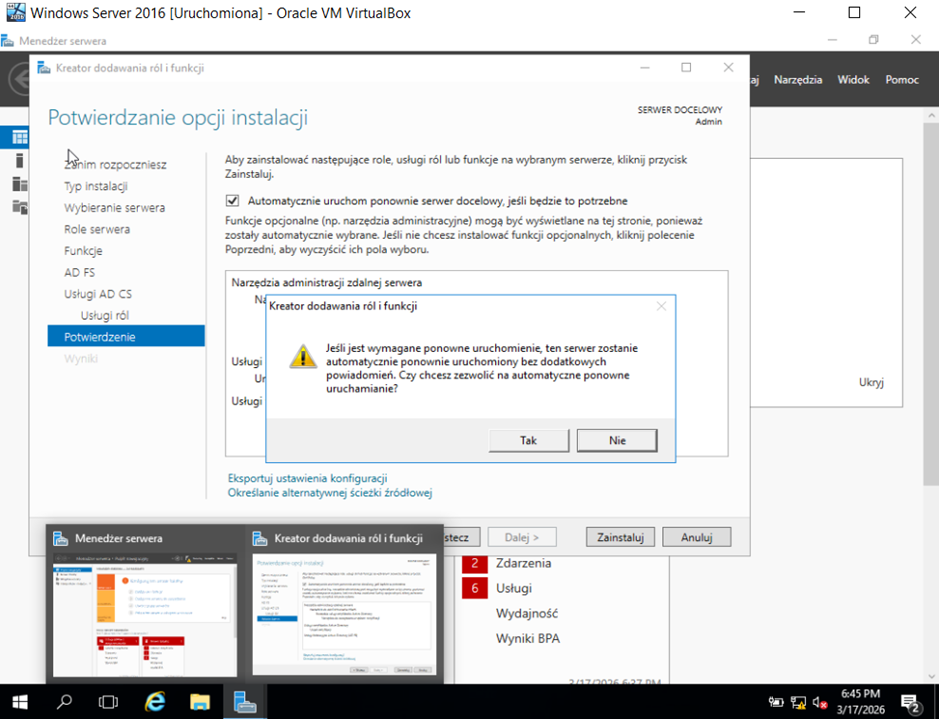The width and height of the screenshot is (939, 719).
Task: Open the Widok menu
Action: click(x=853, y=80)
